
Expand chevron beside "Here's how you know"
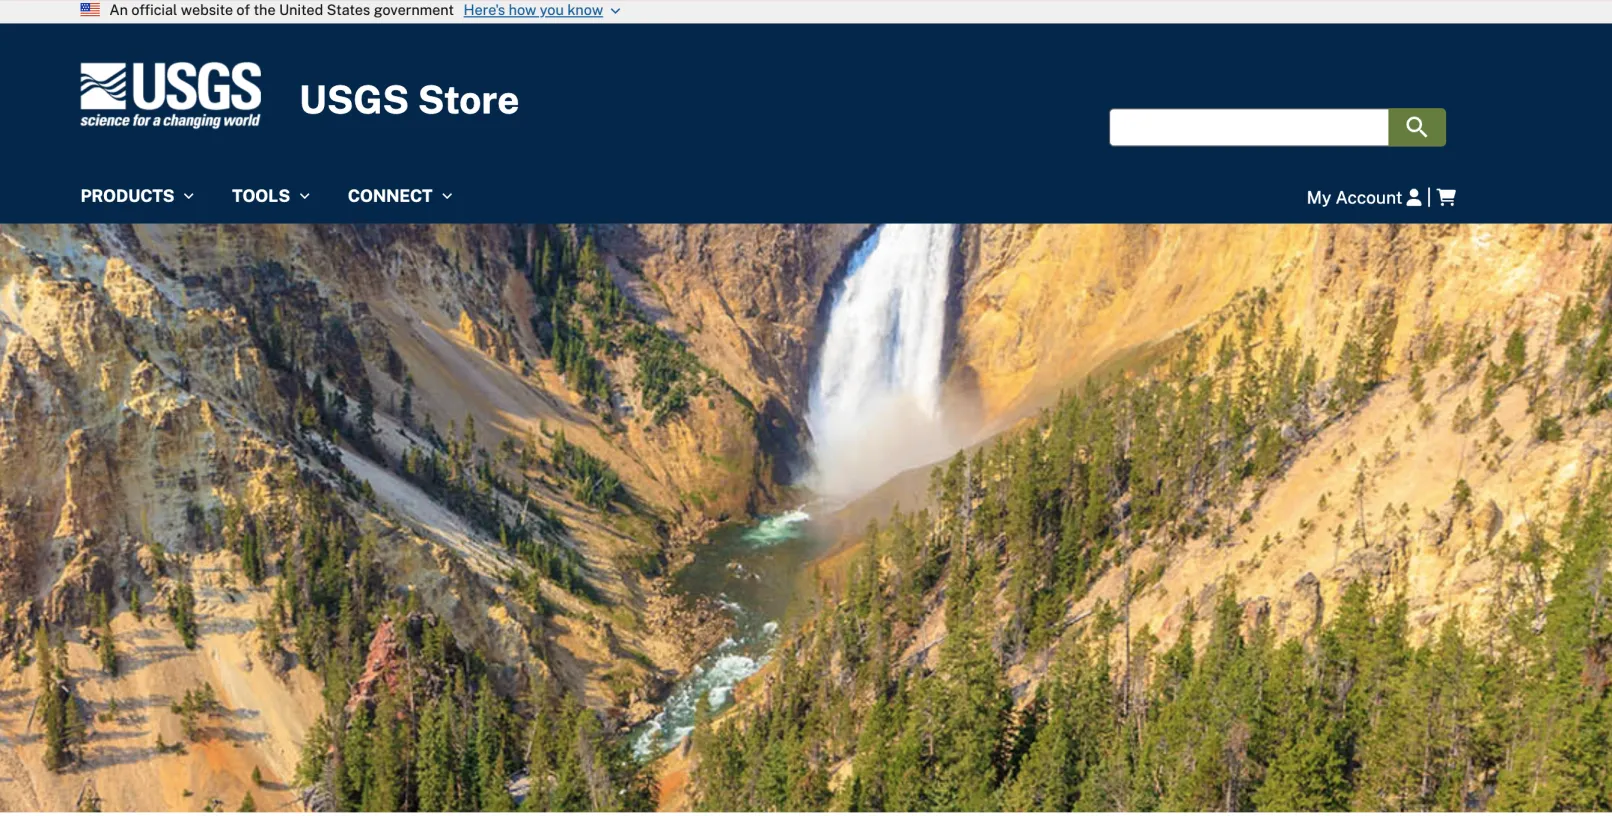click(615, 11)
